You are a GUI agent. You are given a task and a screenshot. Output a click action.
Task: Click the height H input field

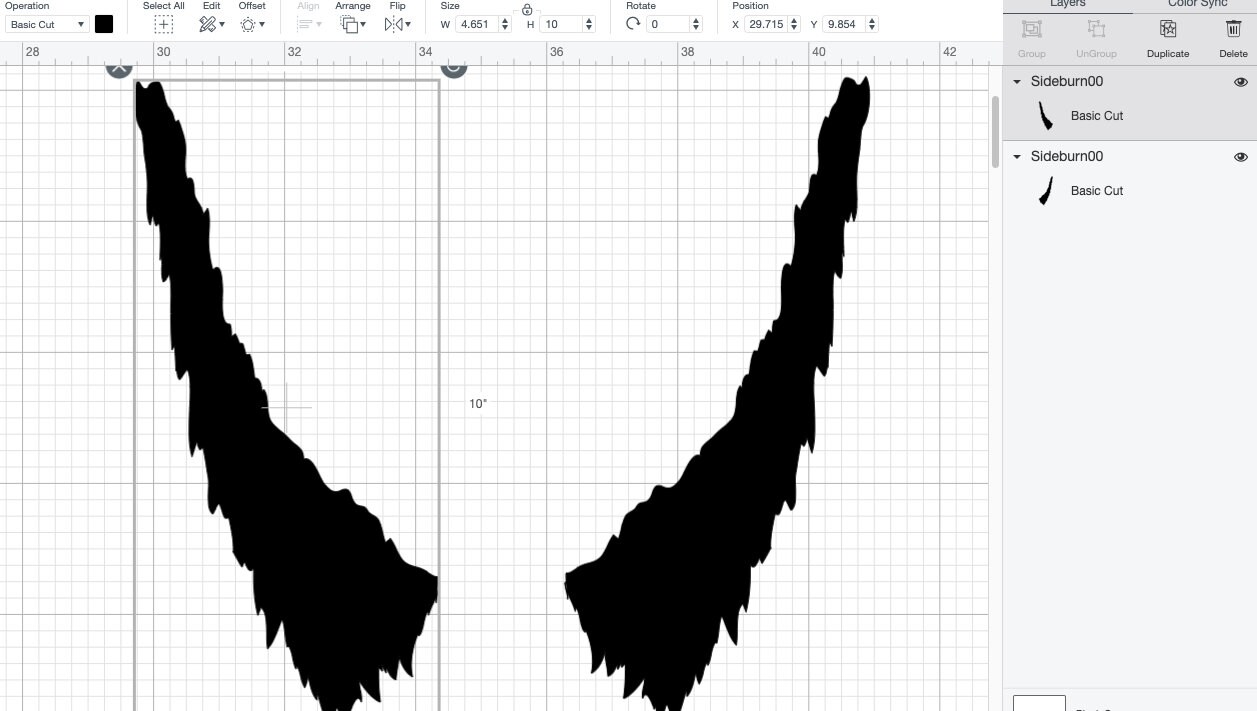coord(560,24)
